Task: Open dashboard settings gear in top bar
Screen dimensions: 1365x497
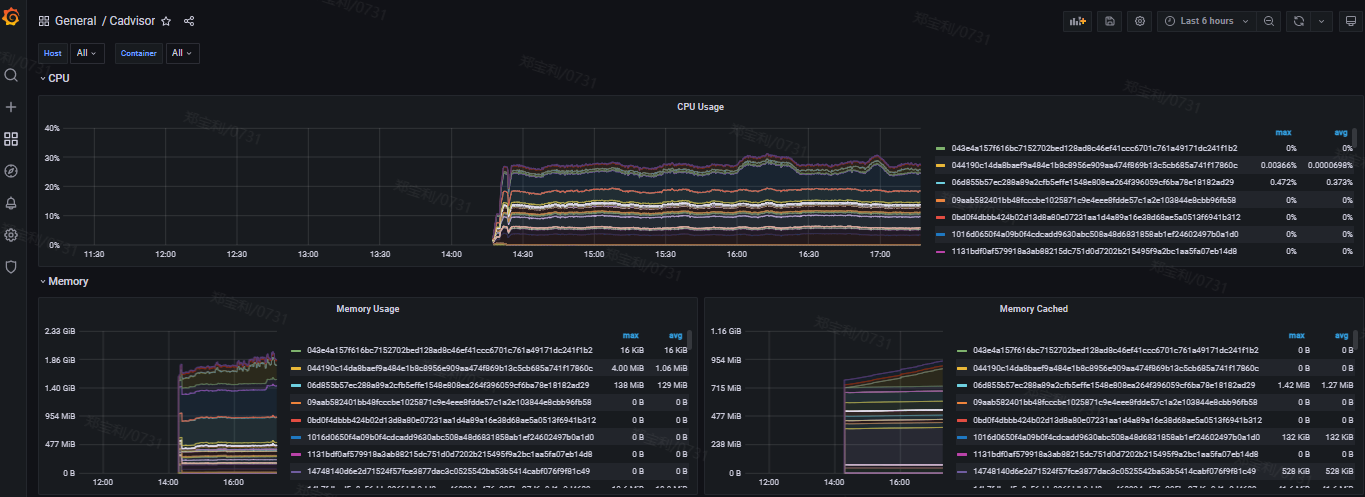Action: click(x=1139, y=21)
